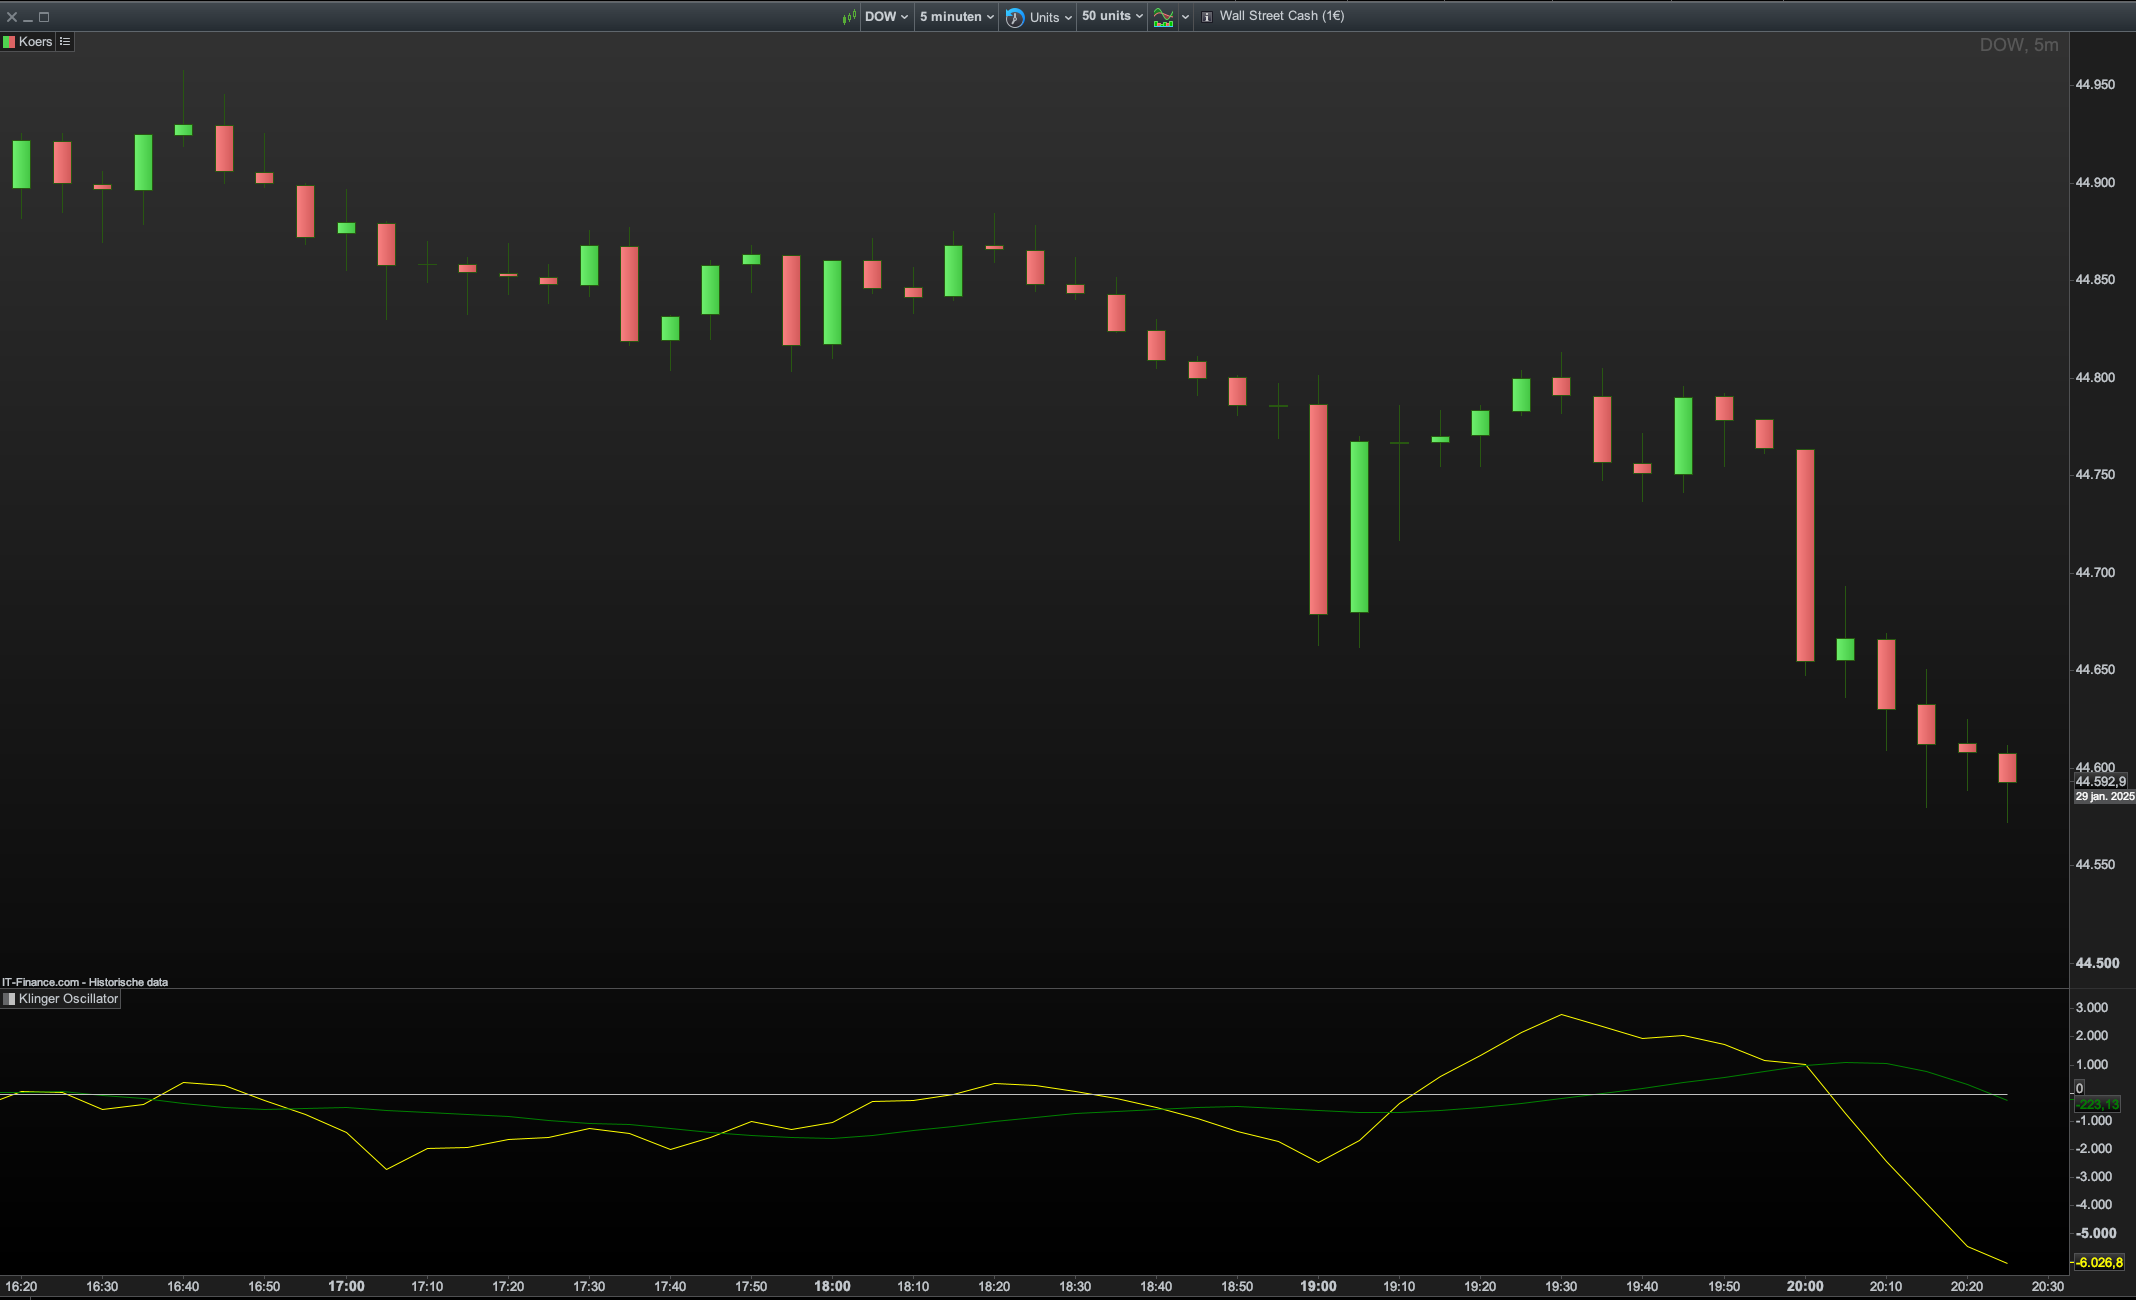This screenshot has width=2136, height=1300.
Task: Open the list icon beside Koers
Action: [65, 42]
